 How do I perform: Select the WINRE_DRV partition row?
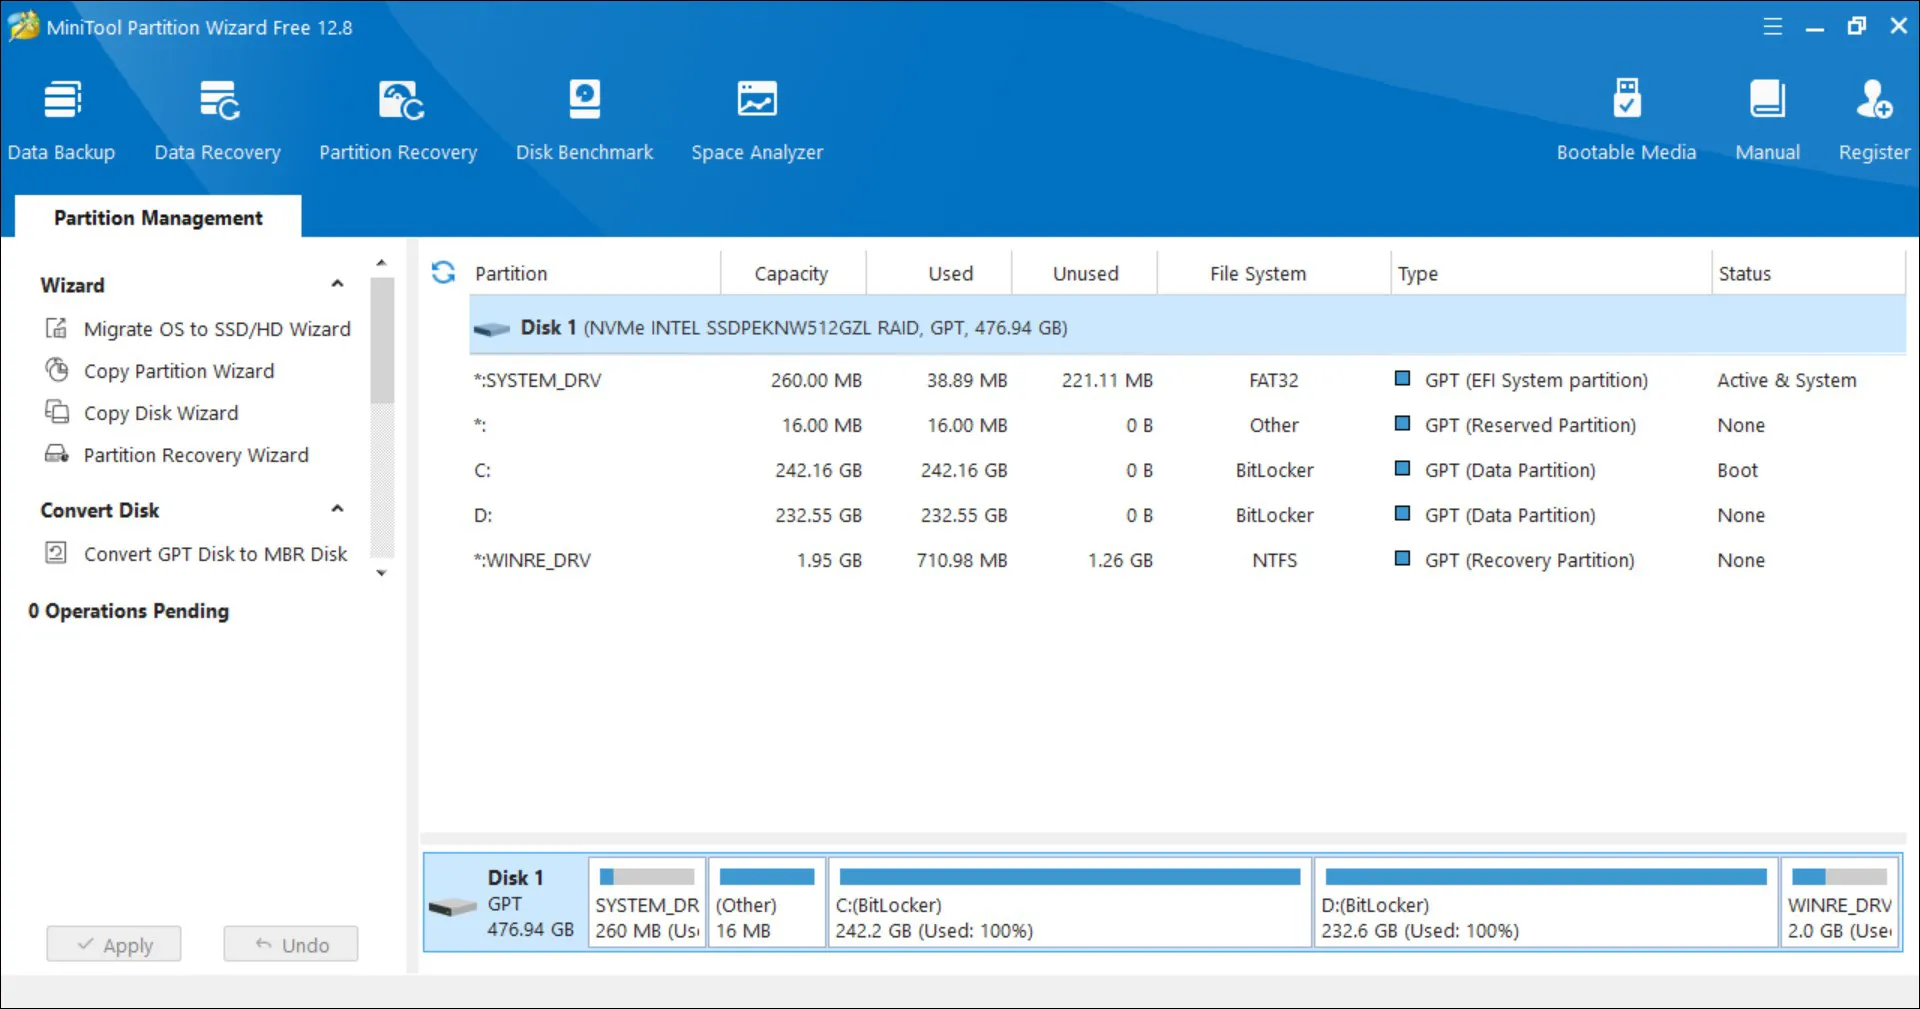coord(533,560)
